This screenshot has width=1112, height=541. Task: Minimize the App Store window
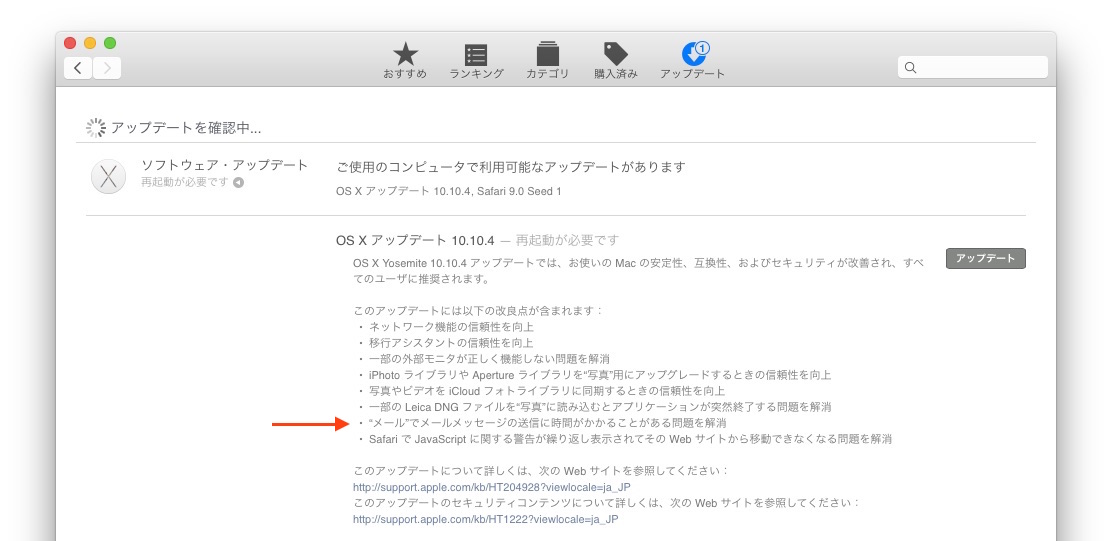coord(90,43)
